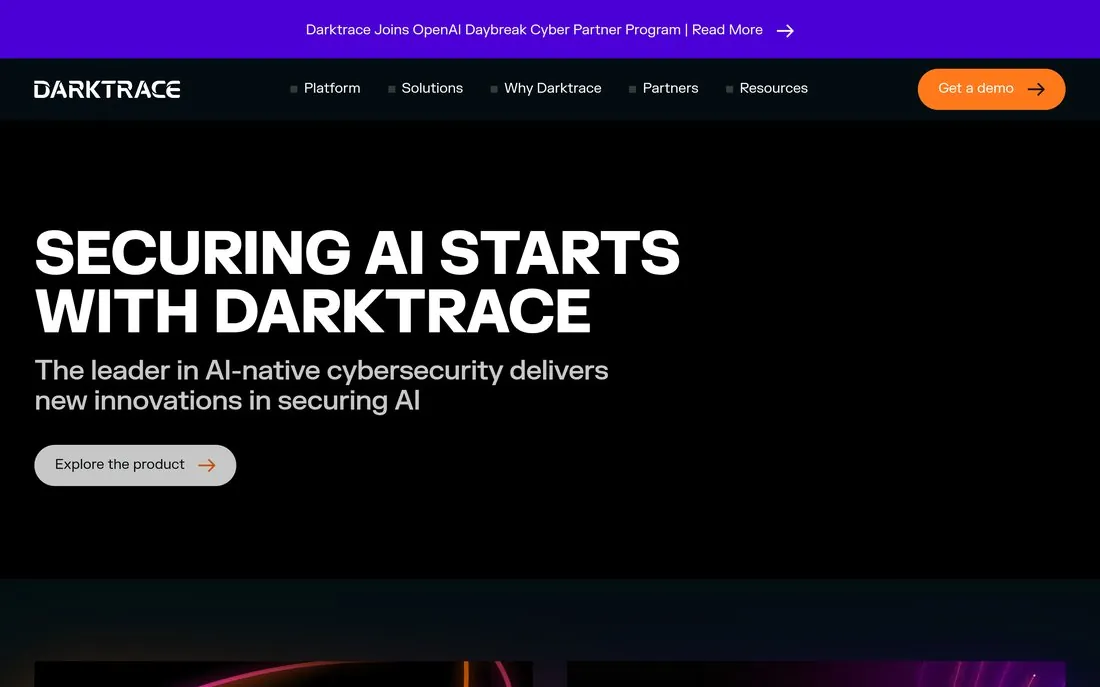
Task: Open the left card thumbnail with pink arc
Action: (283, 674)
